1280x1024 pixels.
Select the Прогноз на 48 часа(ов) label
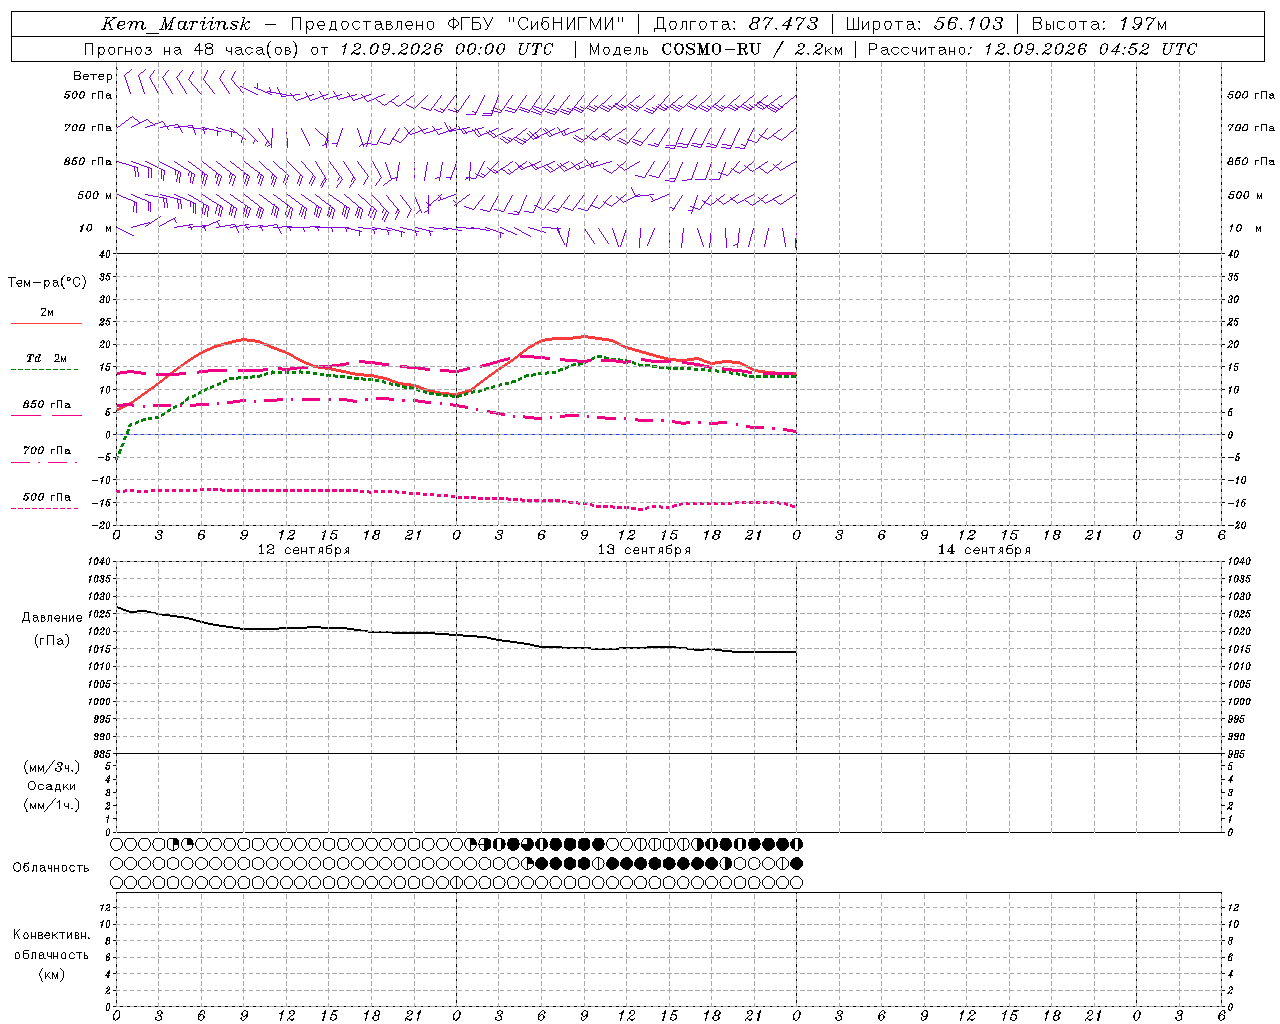pos(190,49)
